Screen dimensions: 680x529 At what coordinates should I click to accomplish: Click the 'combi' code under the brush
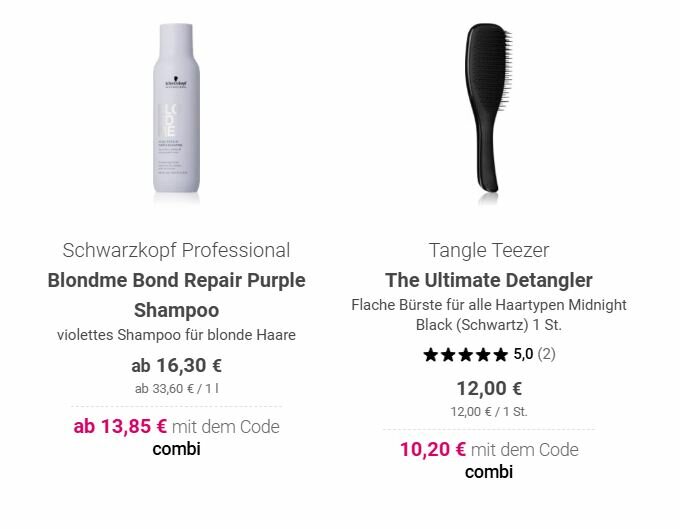[x=489, y=472]
